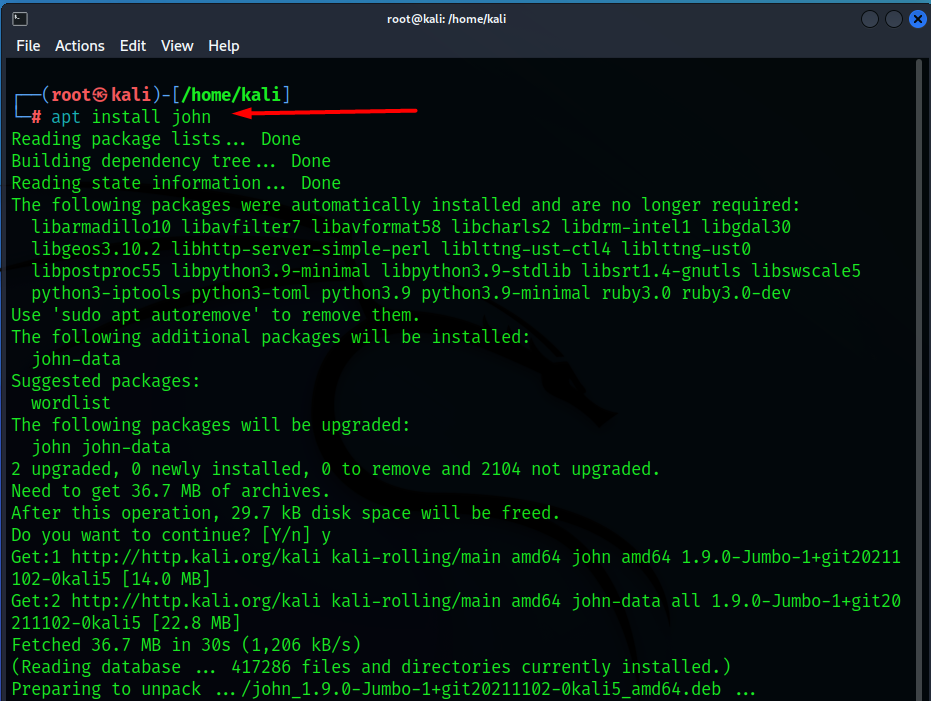Maximize the terminal window

[894, 19]
